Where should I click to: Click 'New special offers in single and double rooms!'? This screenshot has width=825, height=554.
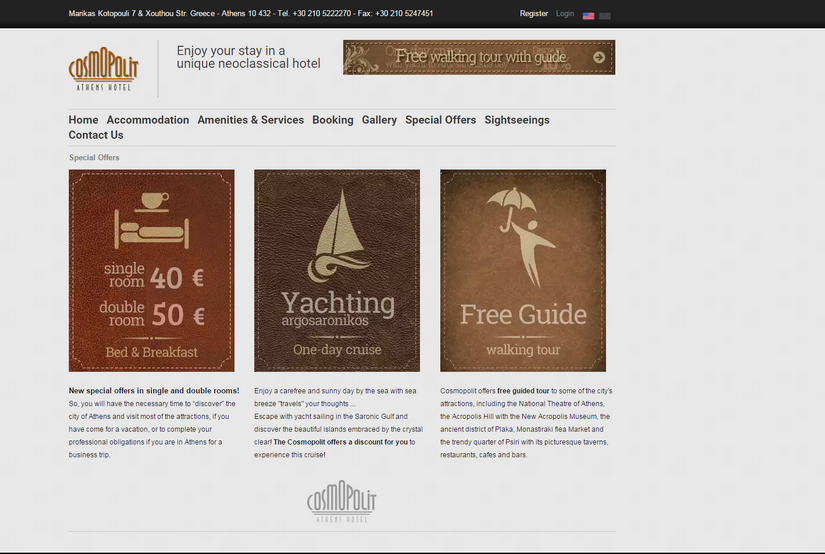(154, 391)
